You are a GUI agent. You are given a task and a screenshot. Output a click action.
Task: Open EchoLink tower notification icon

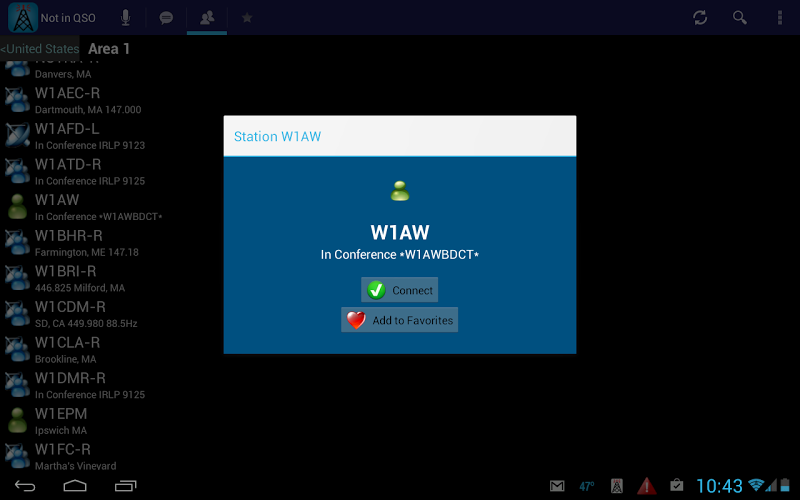(617, 486)
